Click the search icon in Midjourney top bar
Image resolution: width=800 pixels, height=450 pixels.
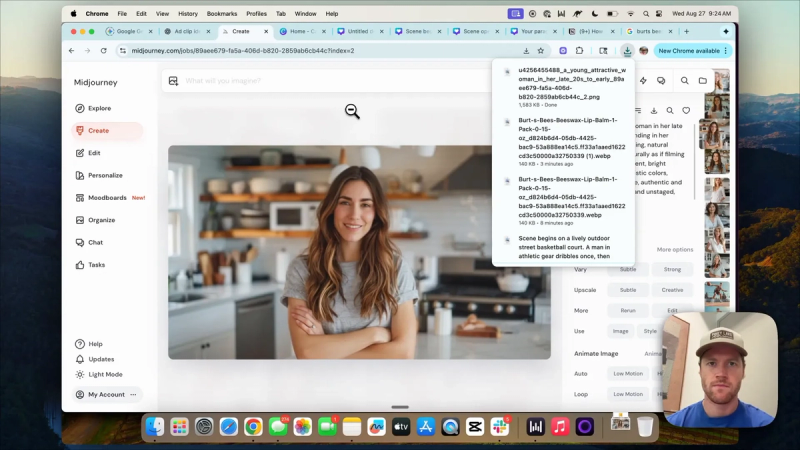pyautogui.click(x=684, y=81)
